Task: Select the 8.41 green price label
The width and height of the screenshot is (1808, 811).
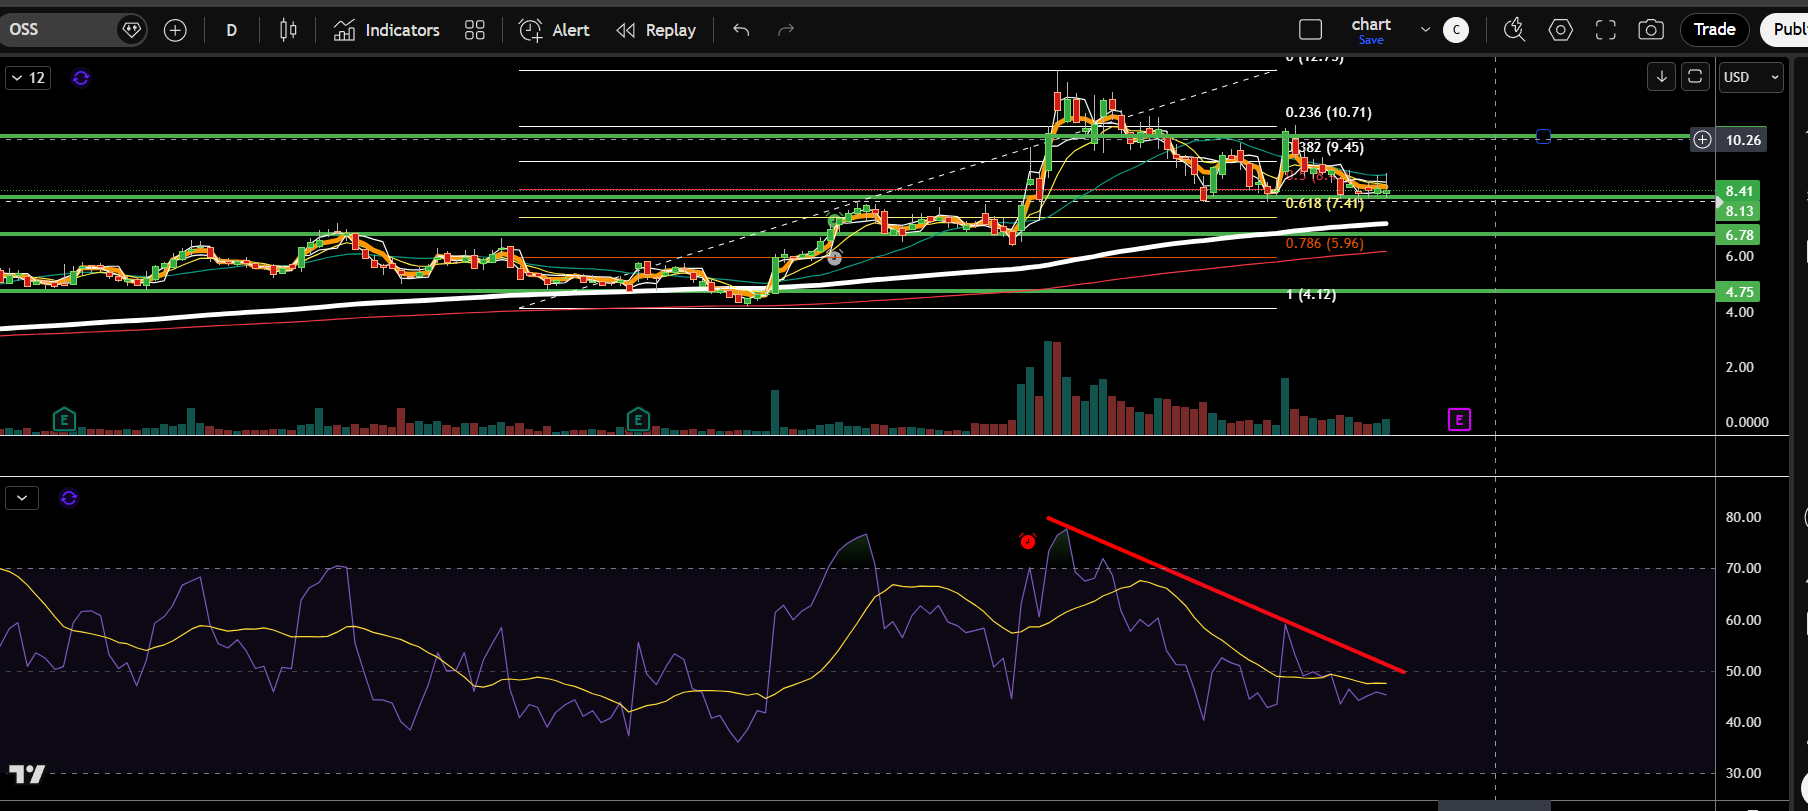Action: point(1739,191)
